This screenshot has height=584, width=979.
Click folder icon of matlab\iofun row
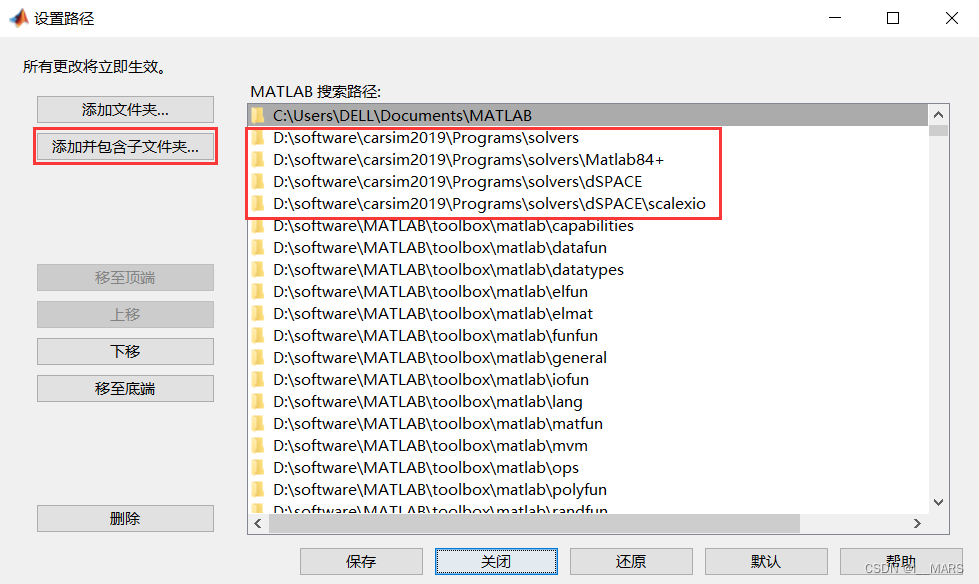click(258, 380)
